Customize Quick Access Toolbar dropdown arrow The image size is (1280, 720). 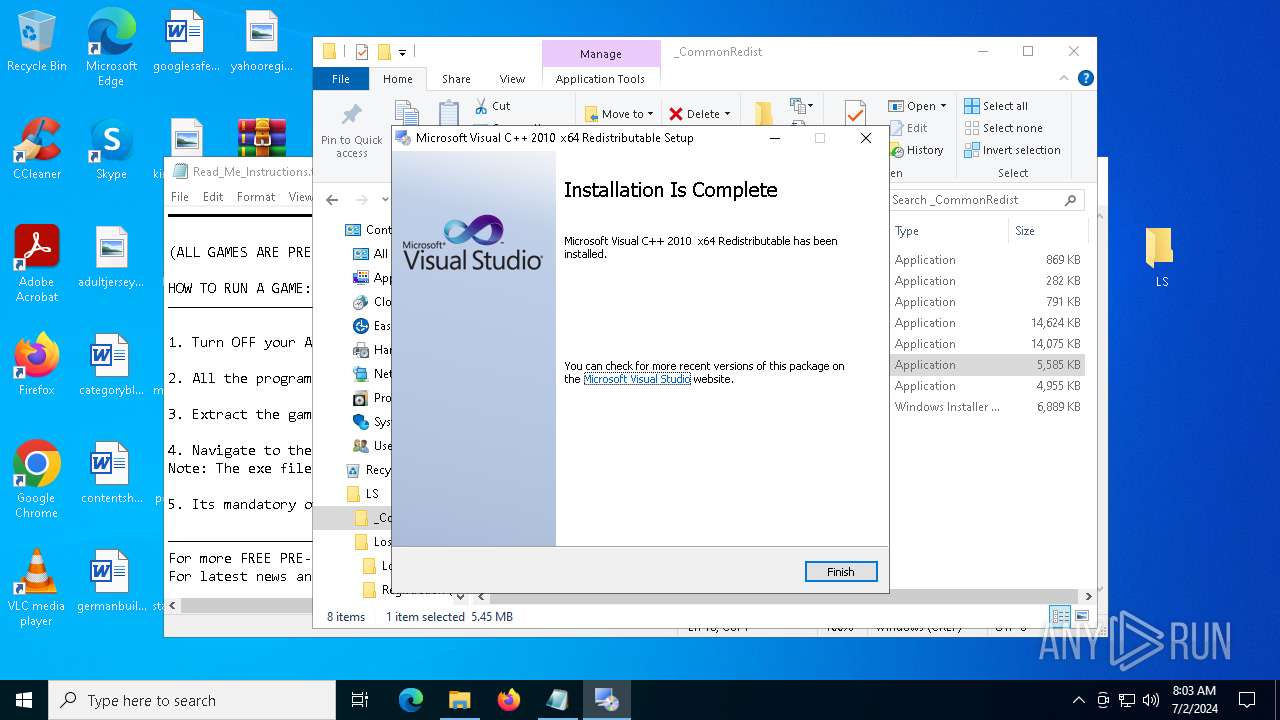click(403, 52)
